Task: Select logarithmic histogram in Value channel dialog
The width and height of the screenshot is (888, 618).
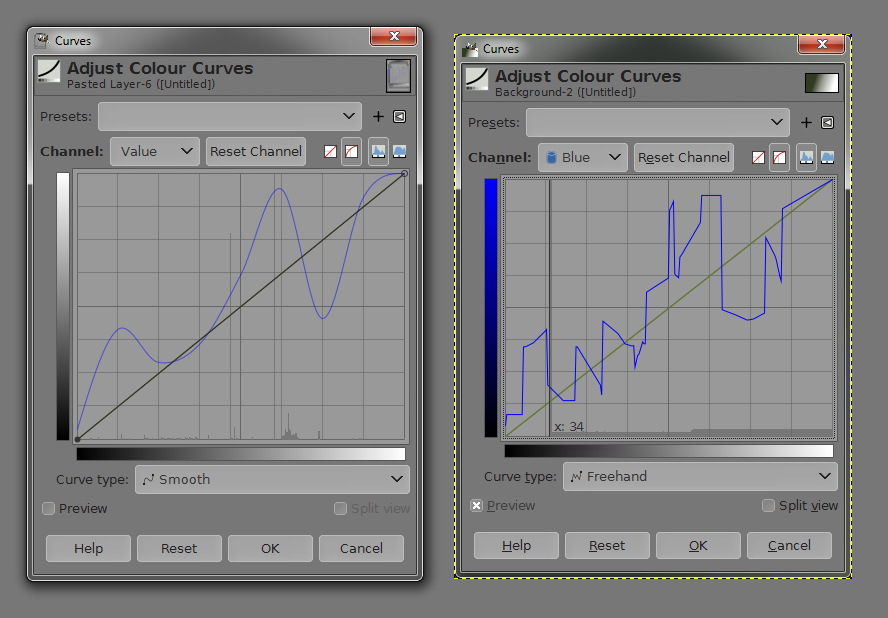Action: pyautogui.click(x=399, y=151)
